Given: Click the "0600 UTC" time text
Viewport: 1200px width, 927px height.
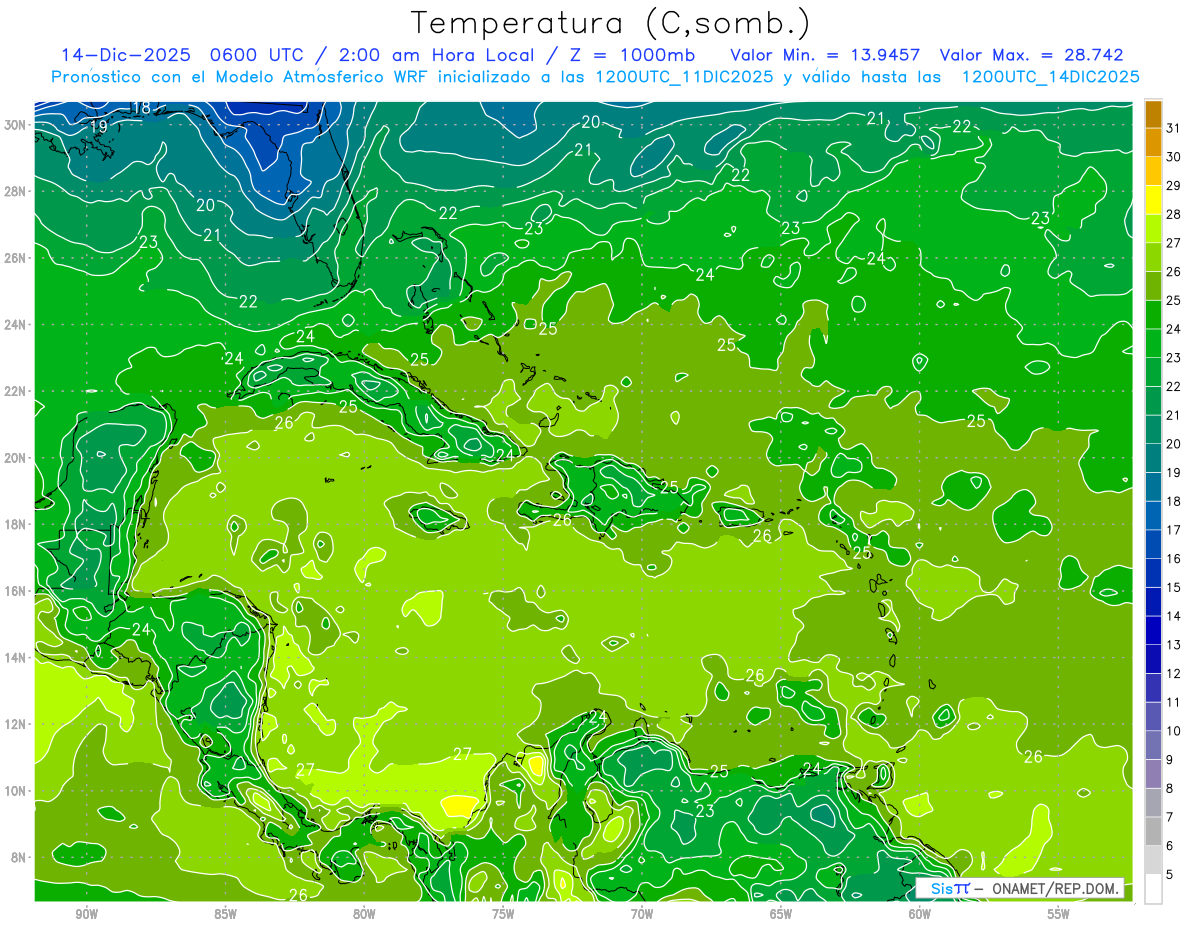Looking at the screenshot, I should (x=255, y=55).
